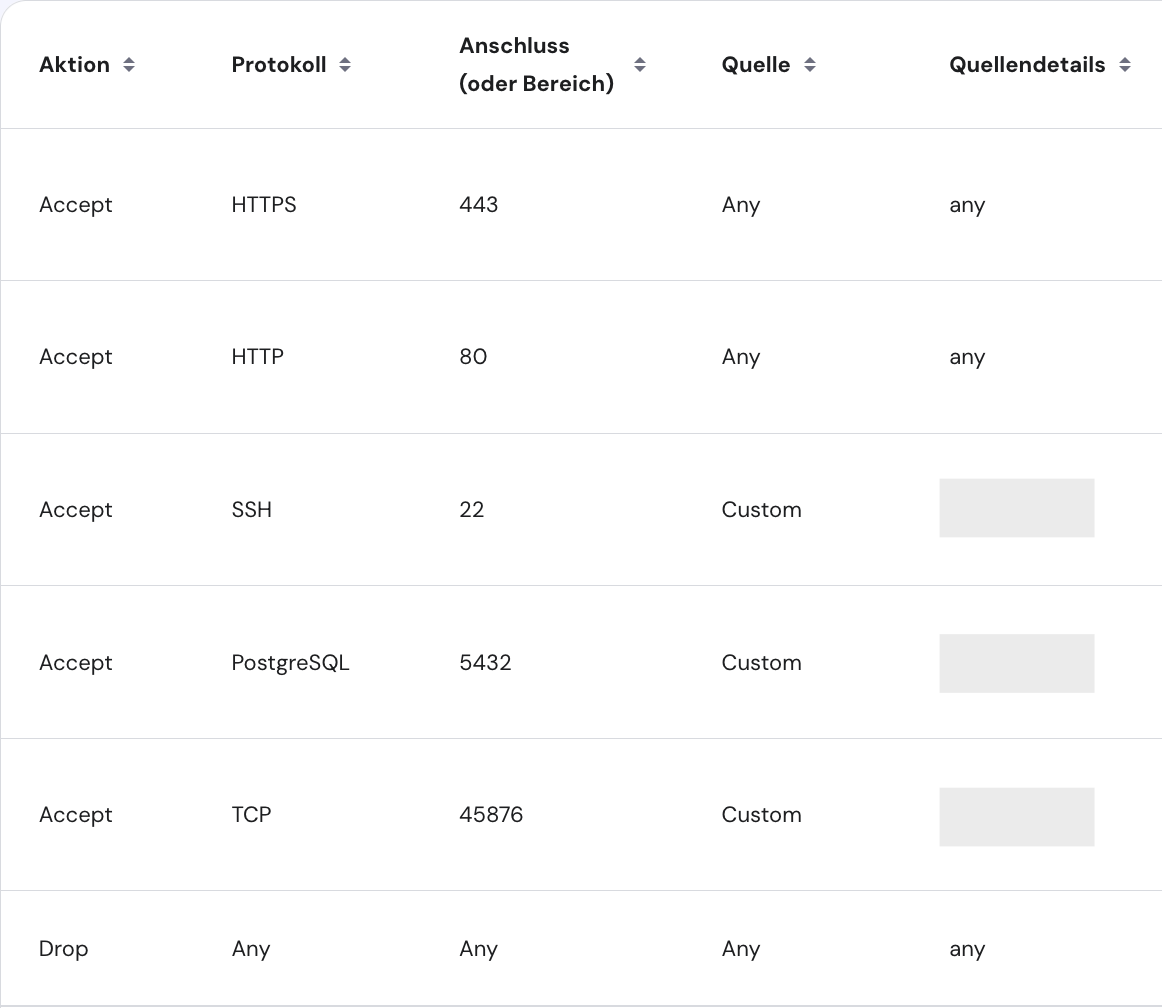Sort the table by the Aktion column
The image size is (1162, 1008).
(x=129, y=64)
